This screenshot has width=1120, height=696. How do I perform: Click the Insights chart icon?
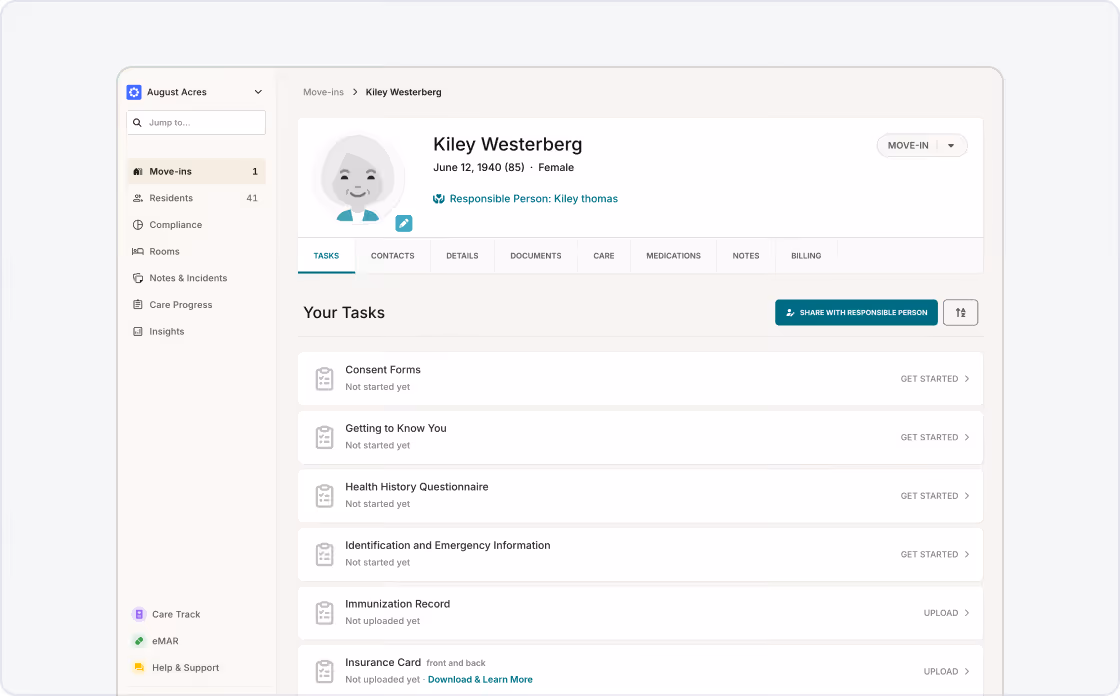pos(138,332)
